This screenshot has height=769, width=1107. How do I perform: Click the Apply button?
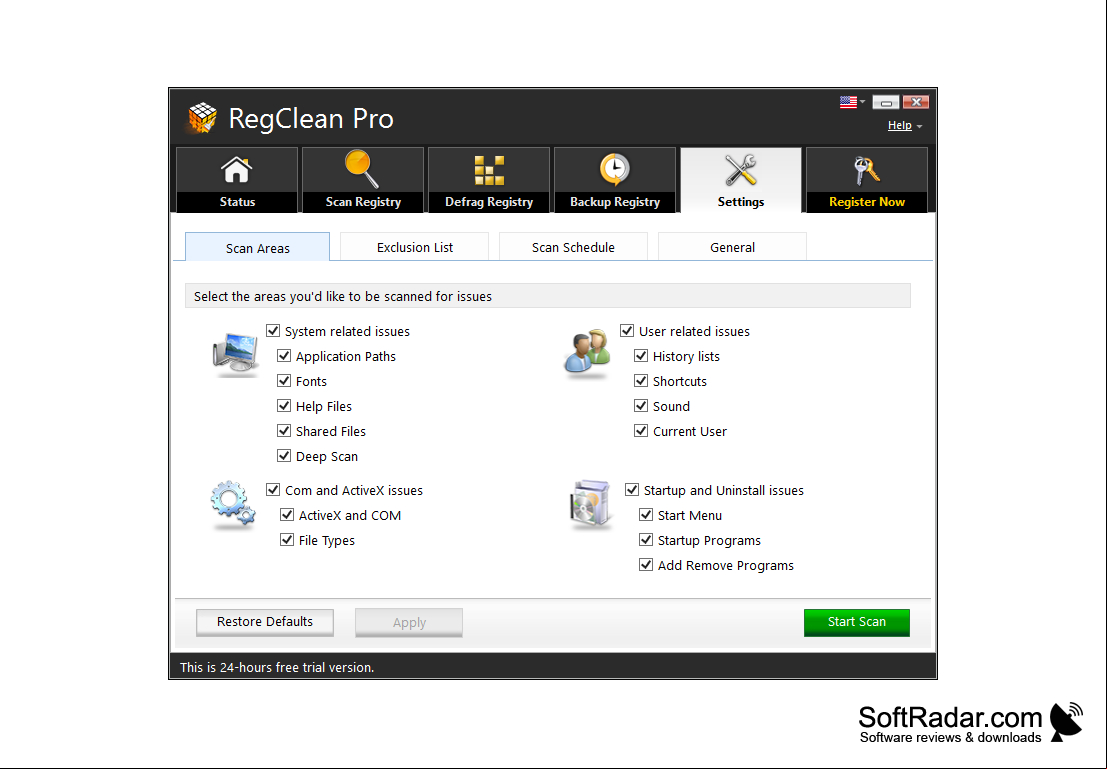point(409,623)
